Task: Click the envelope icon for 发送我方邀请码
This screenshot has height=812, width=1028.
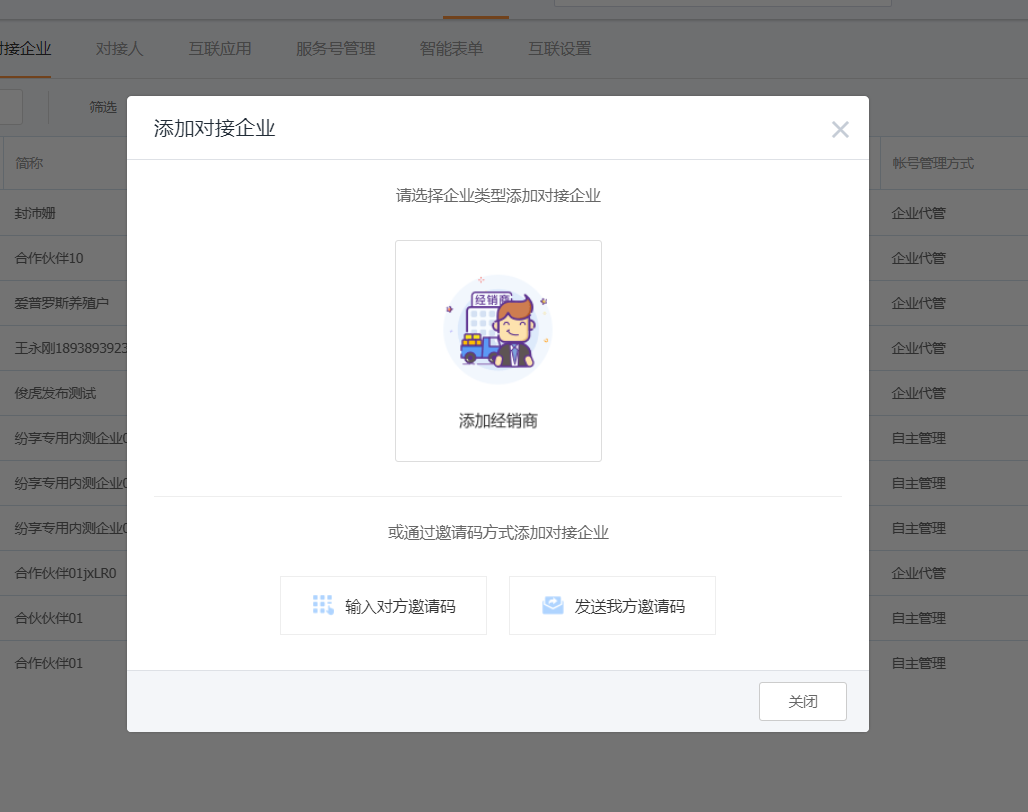Action: coord(553,605)
